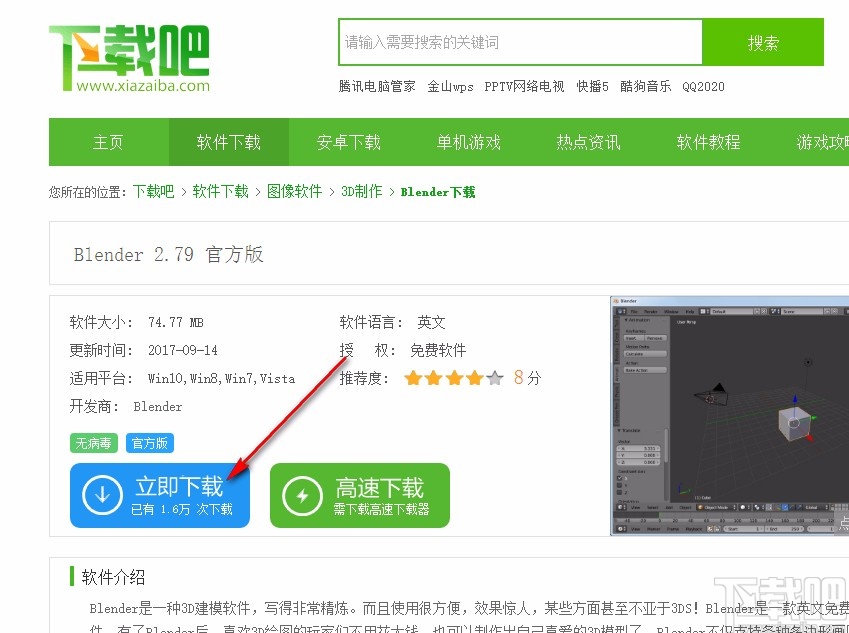Select the 安卓下载 navigation tab
The height and width of the screenshot is (633, 849).
tap(349, 142)
